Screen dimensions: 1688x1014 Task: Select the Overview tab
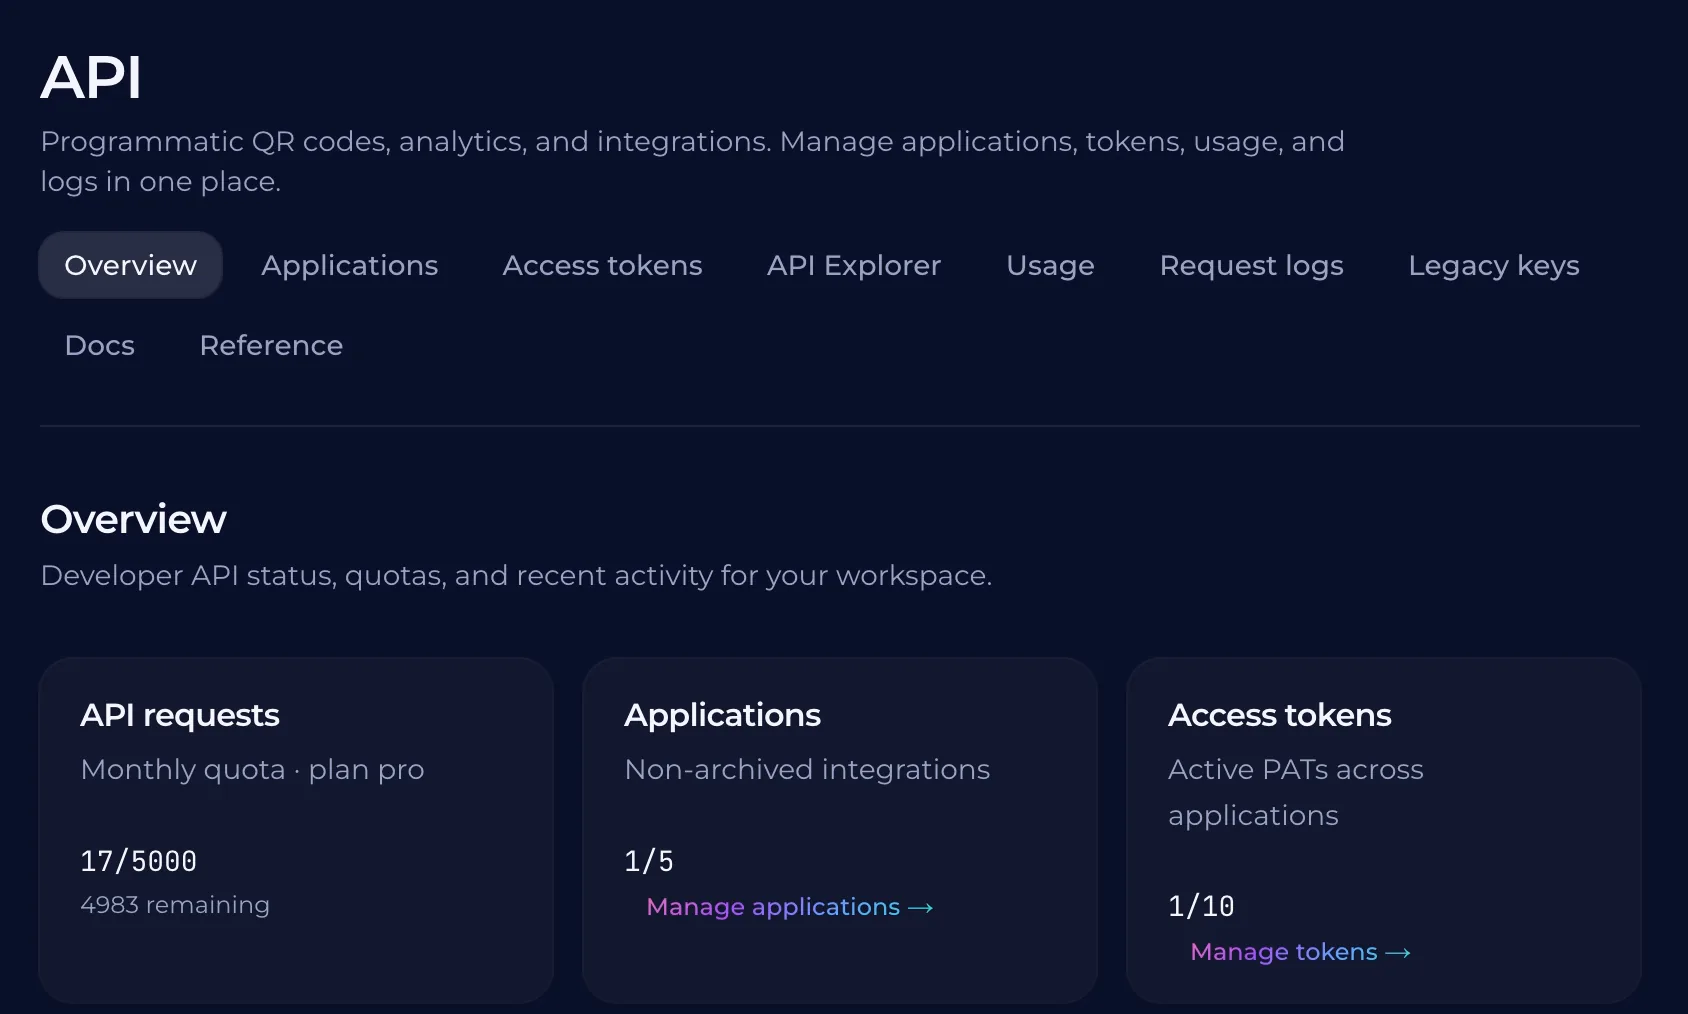point(130,265)
